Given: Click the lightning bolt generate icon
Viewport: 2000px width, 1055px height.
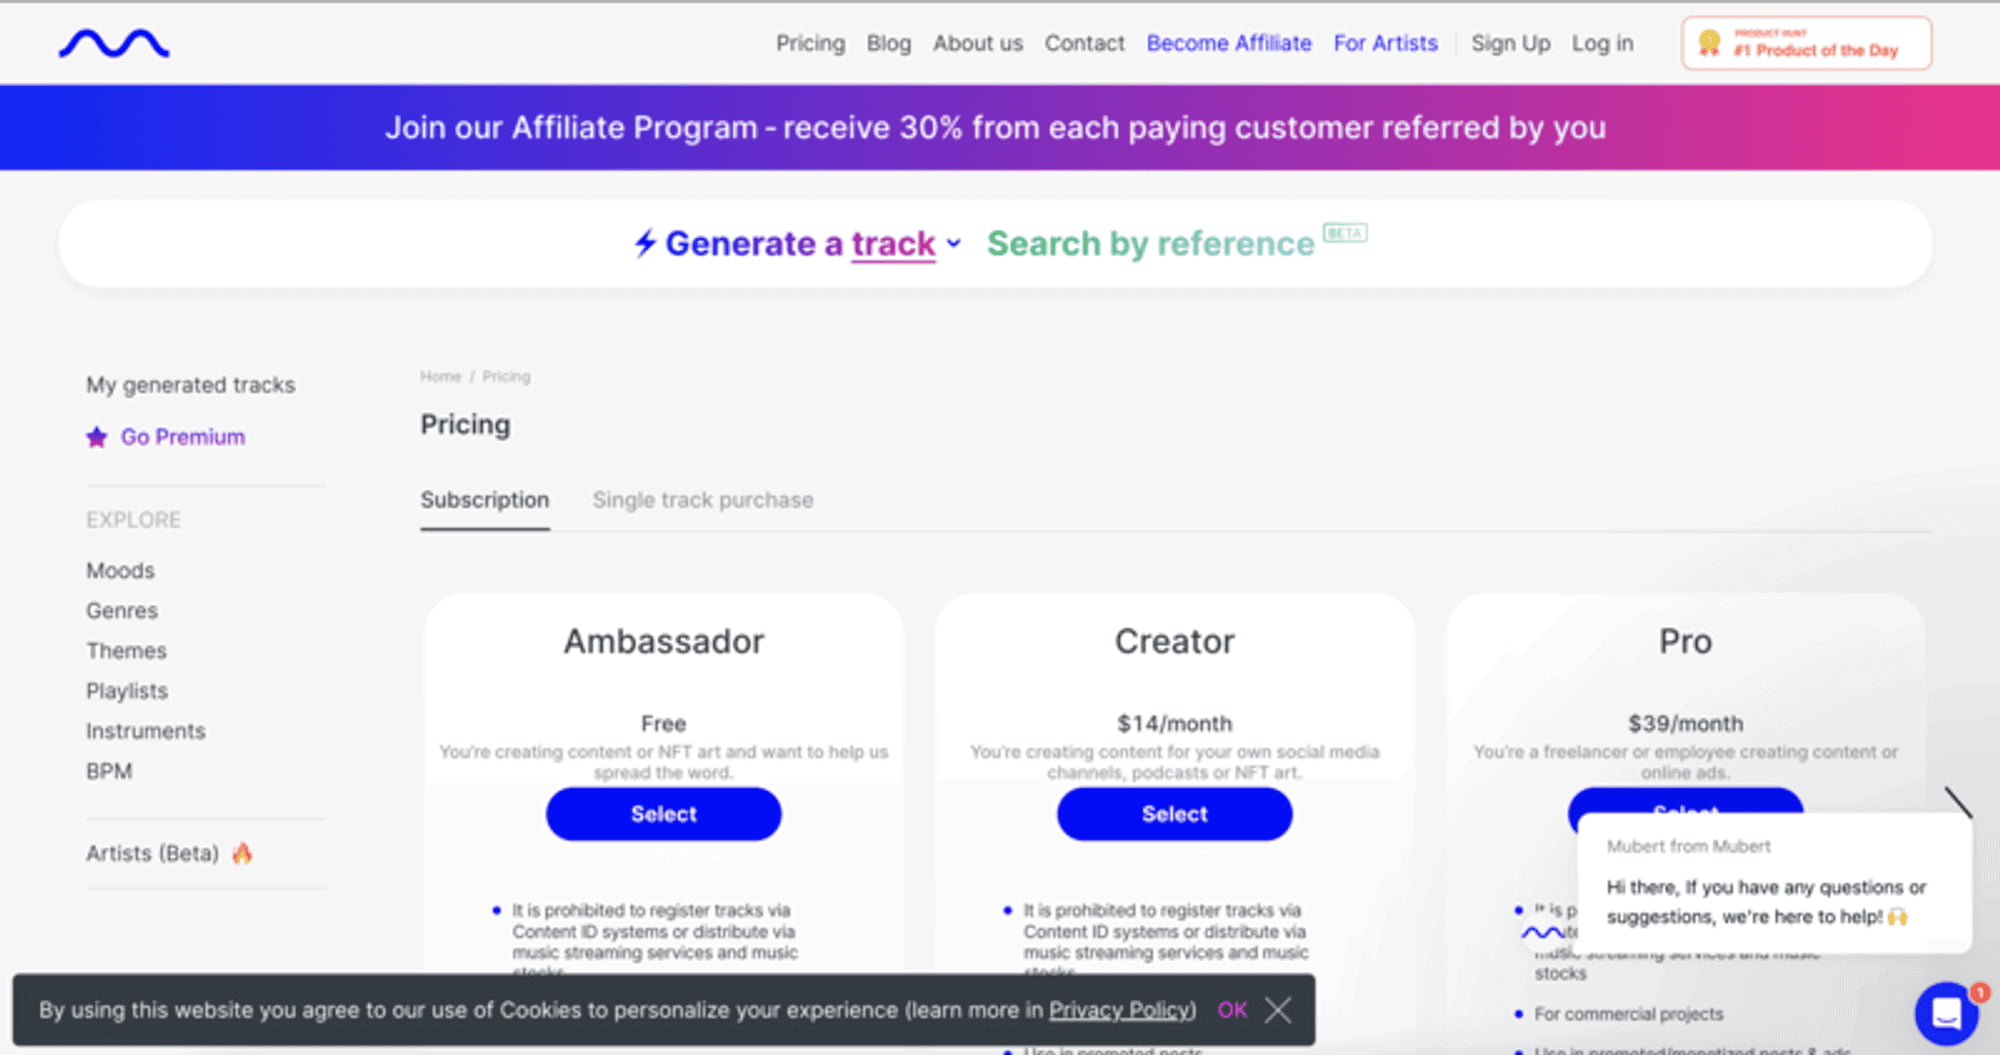Looking at the screenshot, I should click(645, 243).
